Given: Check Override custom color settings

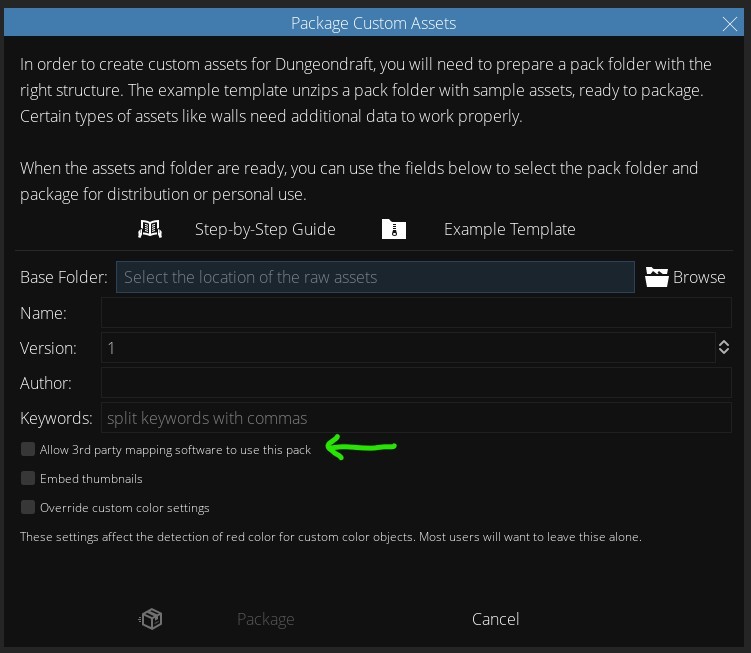Looking at the screenshot, I should (28, 508).
